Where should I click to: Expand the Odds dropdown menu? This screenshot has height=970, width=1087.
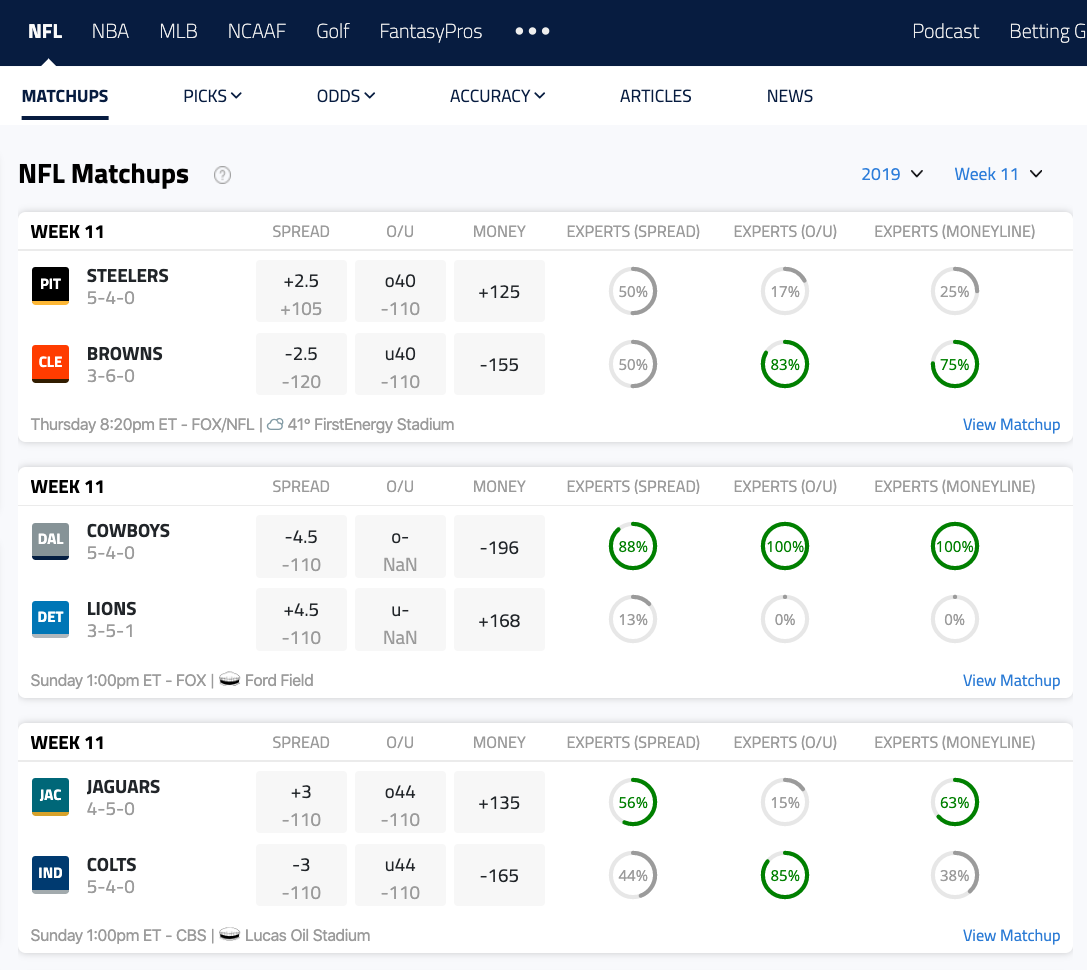tap(345, 96)
